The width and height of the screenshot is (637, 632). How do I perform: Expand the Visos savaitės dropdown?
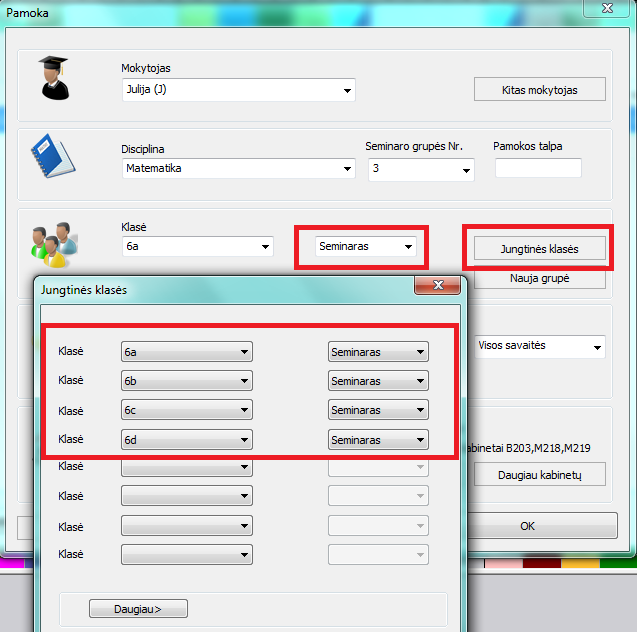click(x=540, y=346)
